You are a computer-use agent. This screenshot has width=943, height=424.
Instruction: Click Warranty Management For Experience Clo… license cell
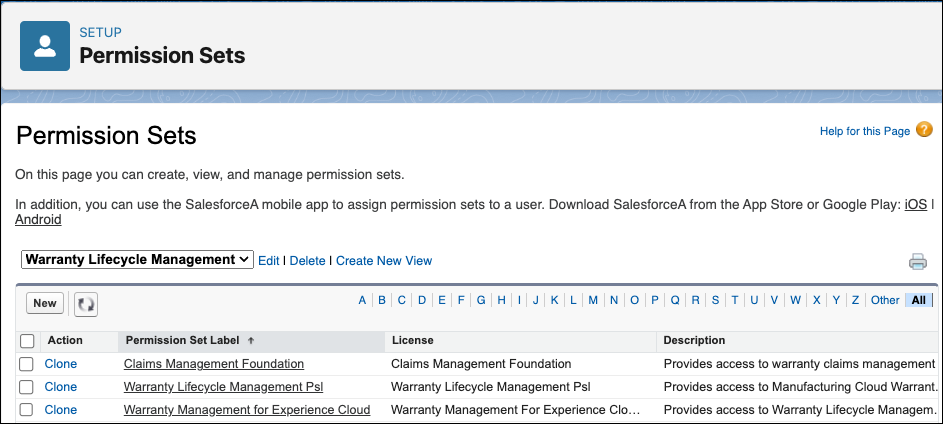coord(515,410)
